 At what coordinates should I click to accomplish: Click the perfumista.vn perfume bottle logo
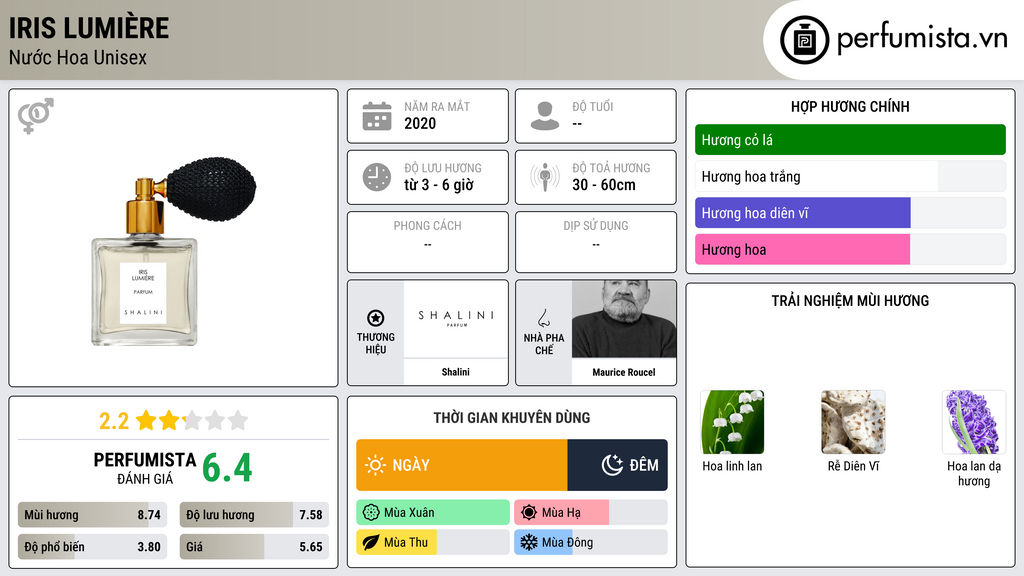tap(804, 40)
